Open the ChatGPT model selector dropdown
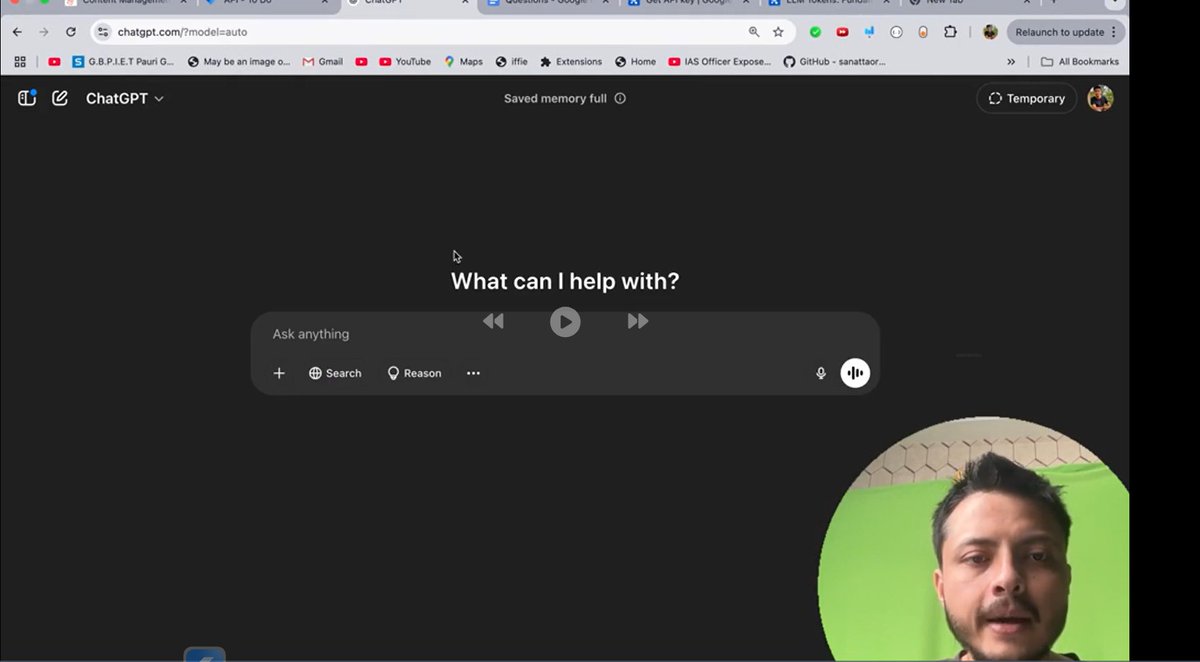1200x662 pixels. (125, 98)
